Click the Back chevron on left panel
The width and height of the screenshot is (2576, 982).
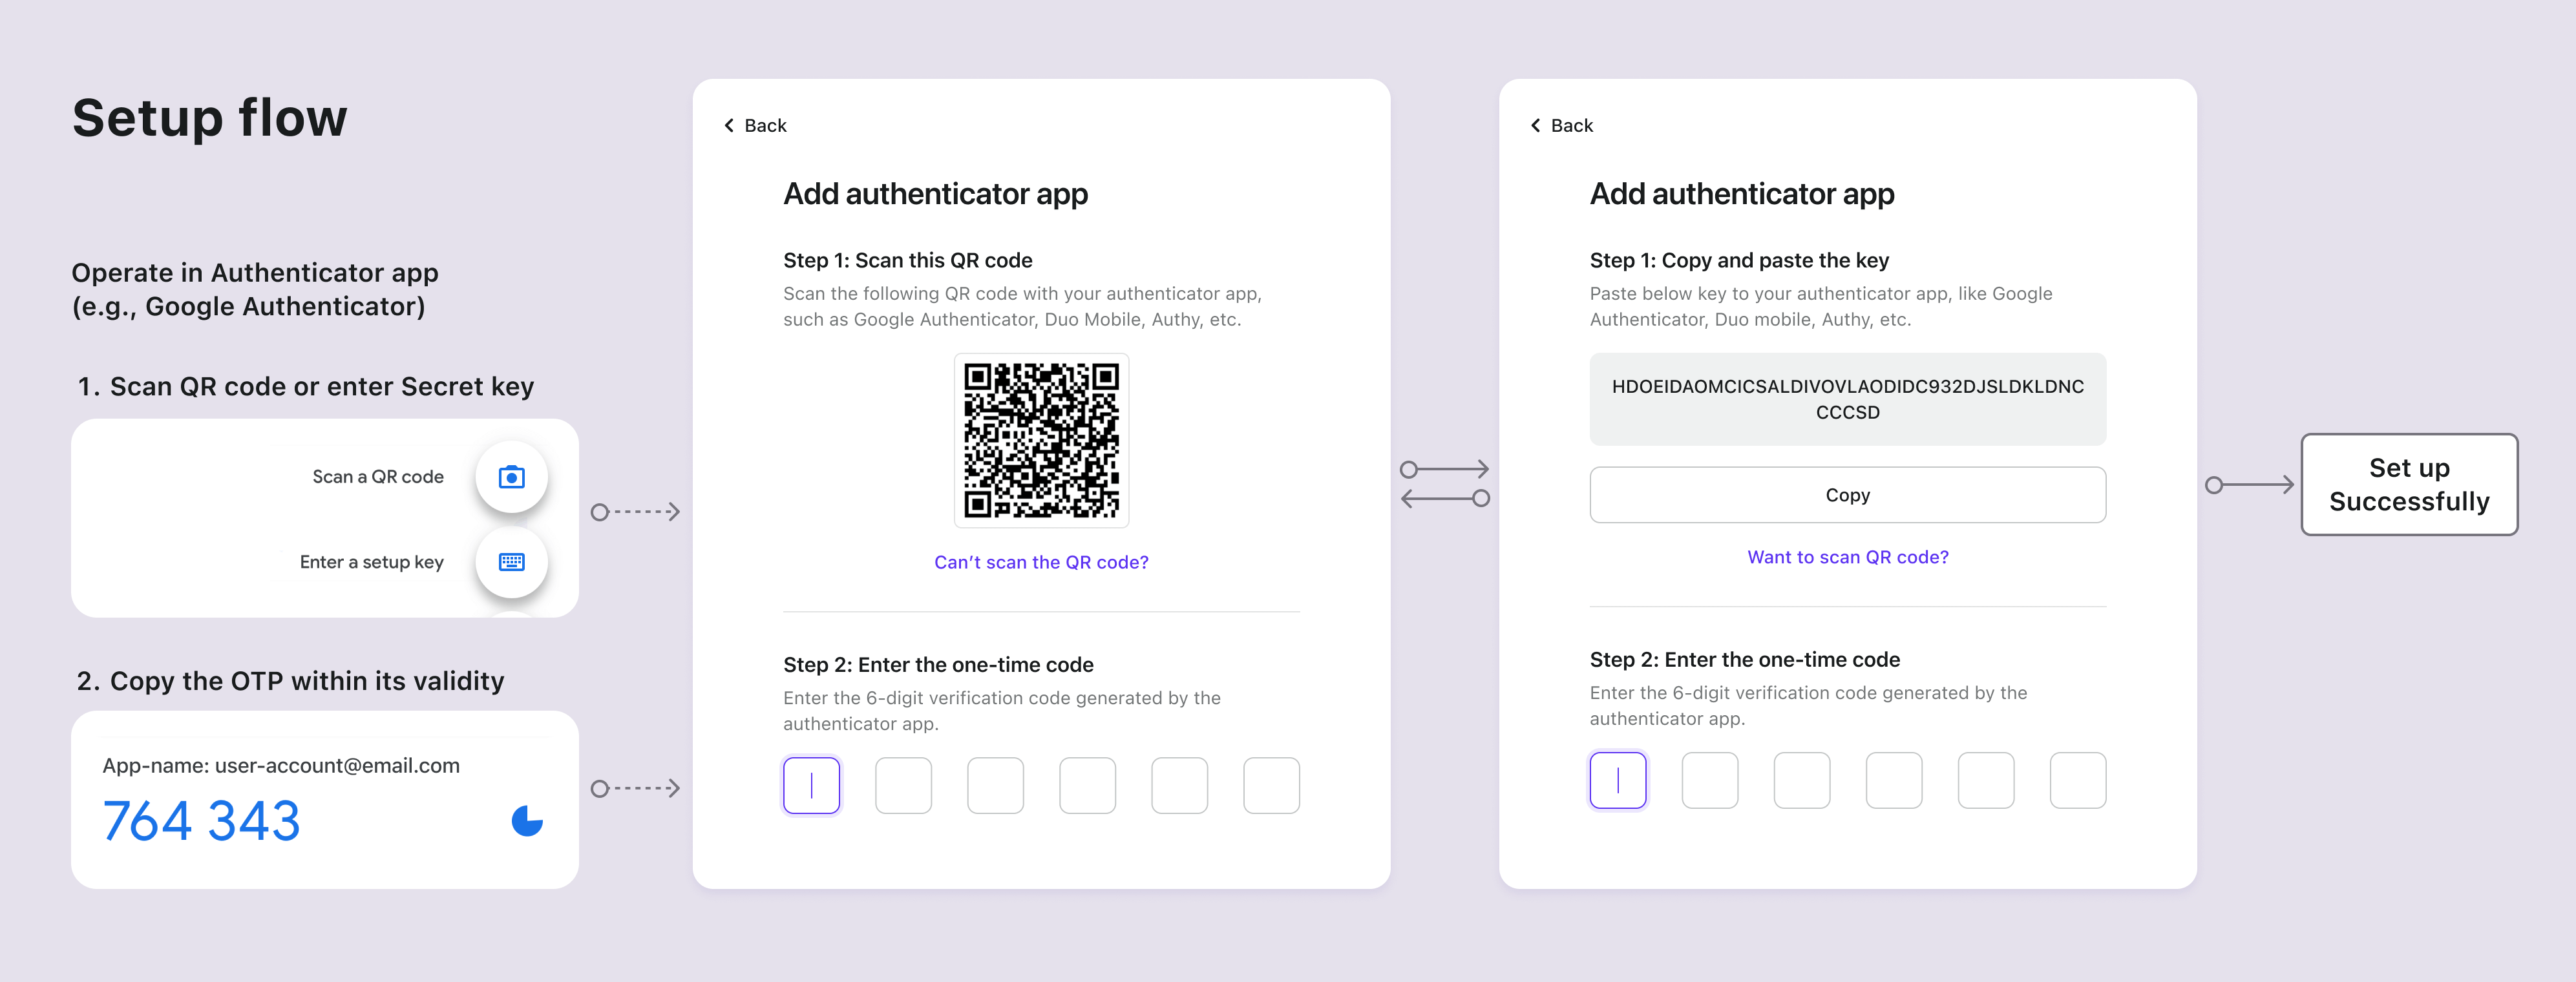[730, 125]
